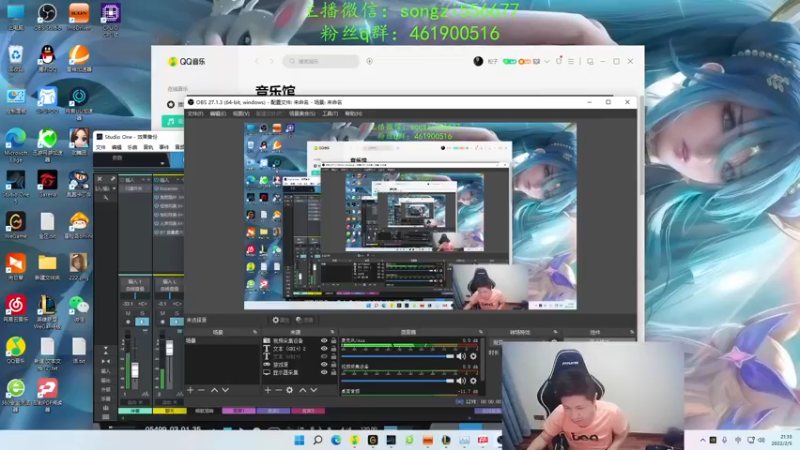The width and height of the screenshot is (800, 450).
Task: Mute Studio One input 1 channel
Action: (x=128, y=313)
